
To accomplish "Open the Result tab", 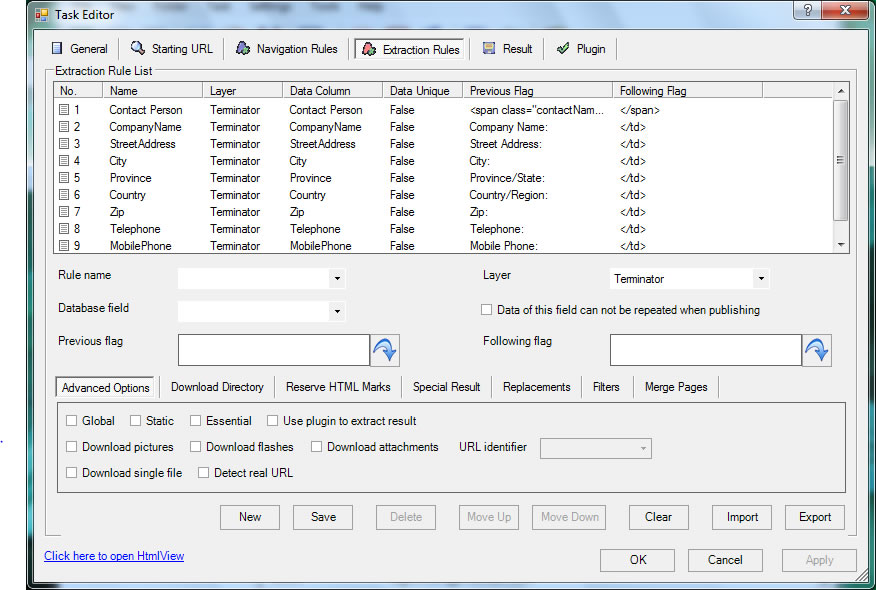I will (508, 49).
